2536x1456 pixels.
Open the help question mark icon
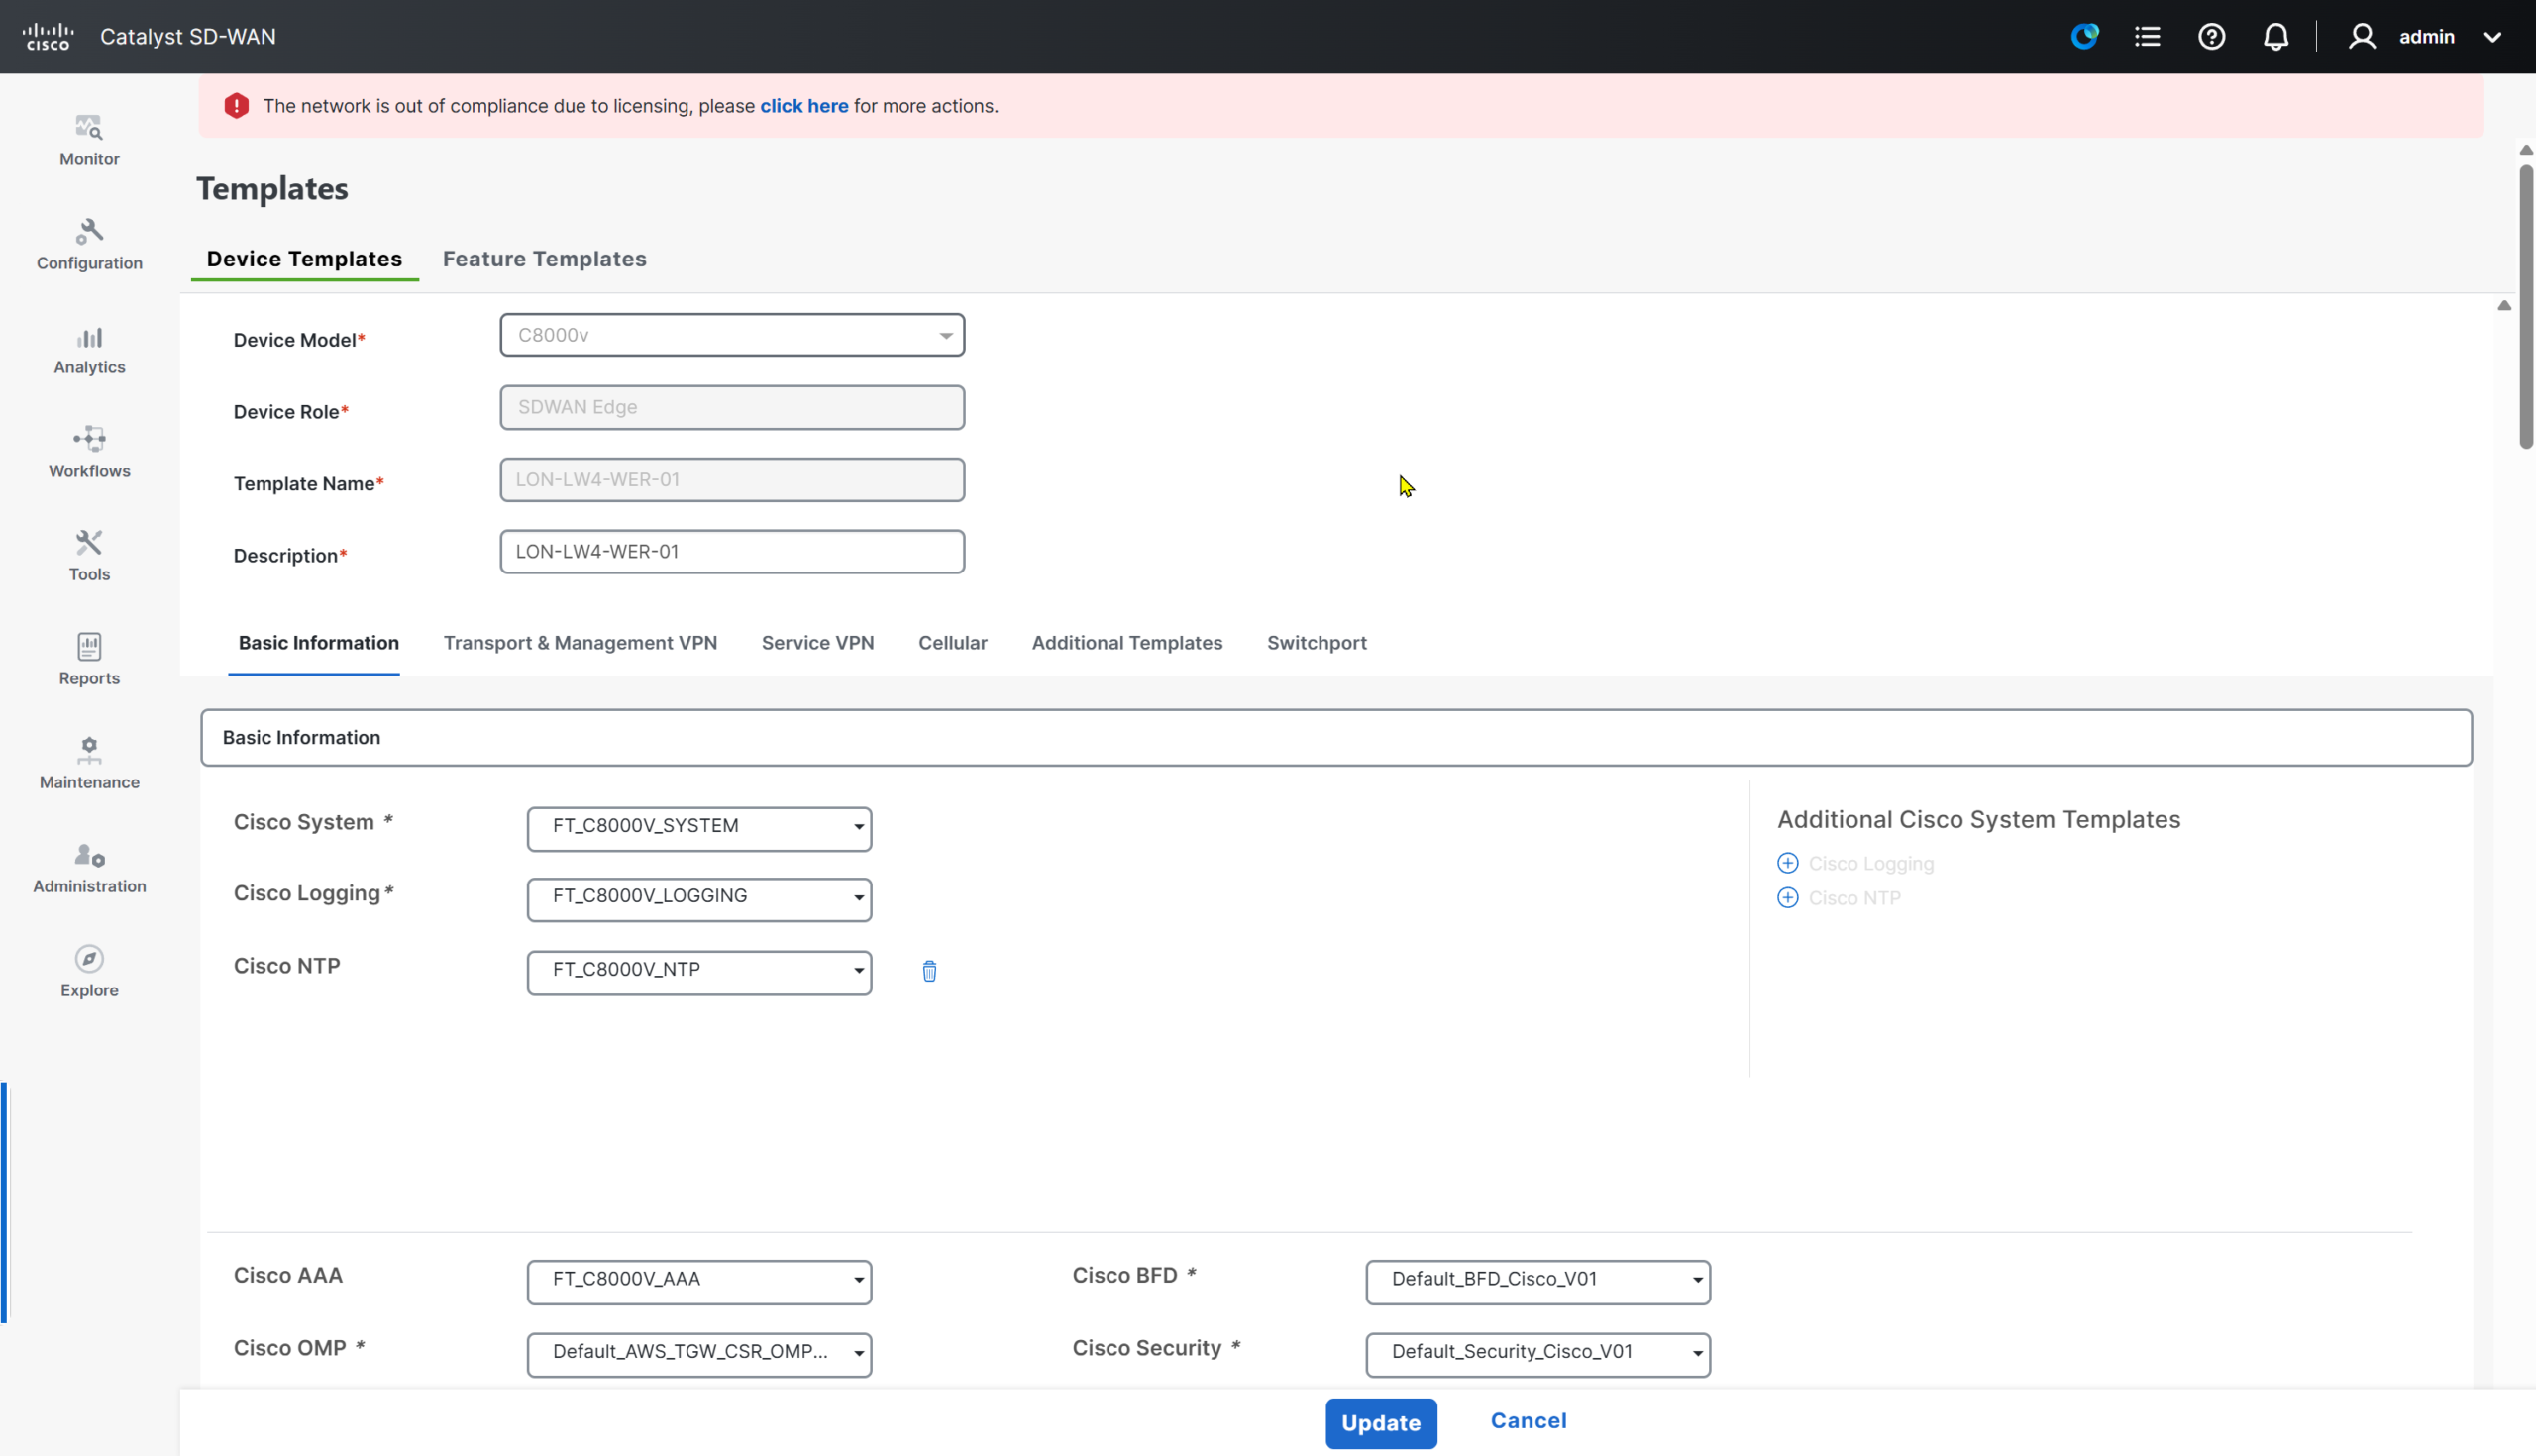click(2211, 37)
